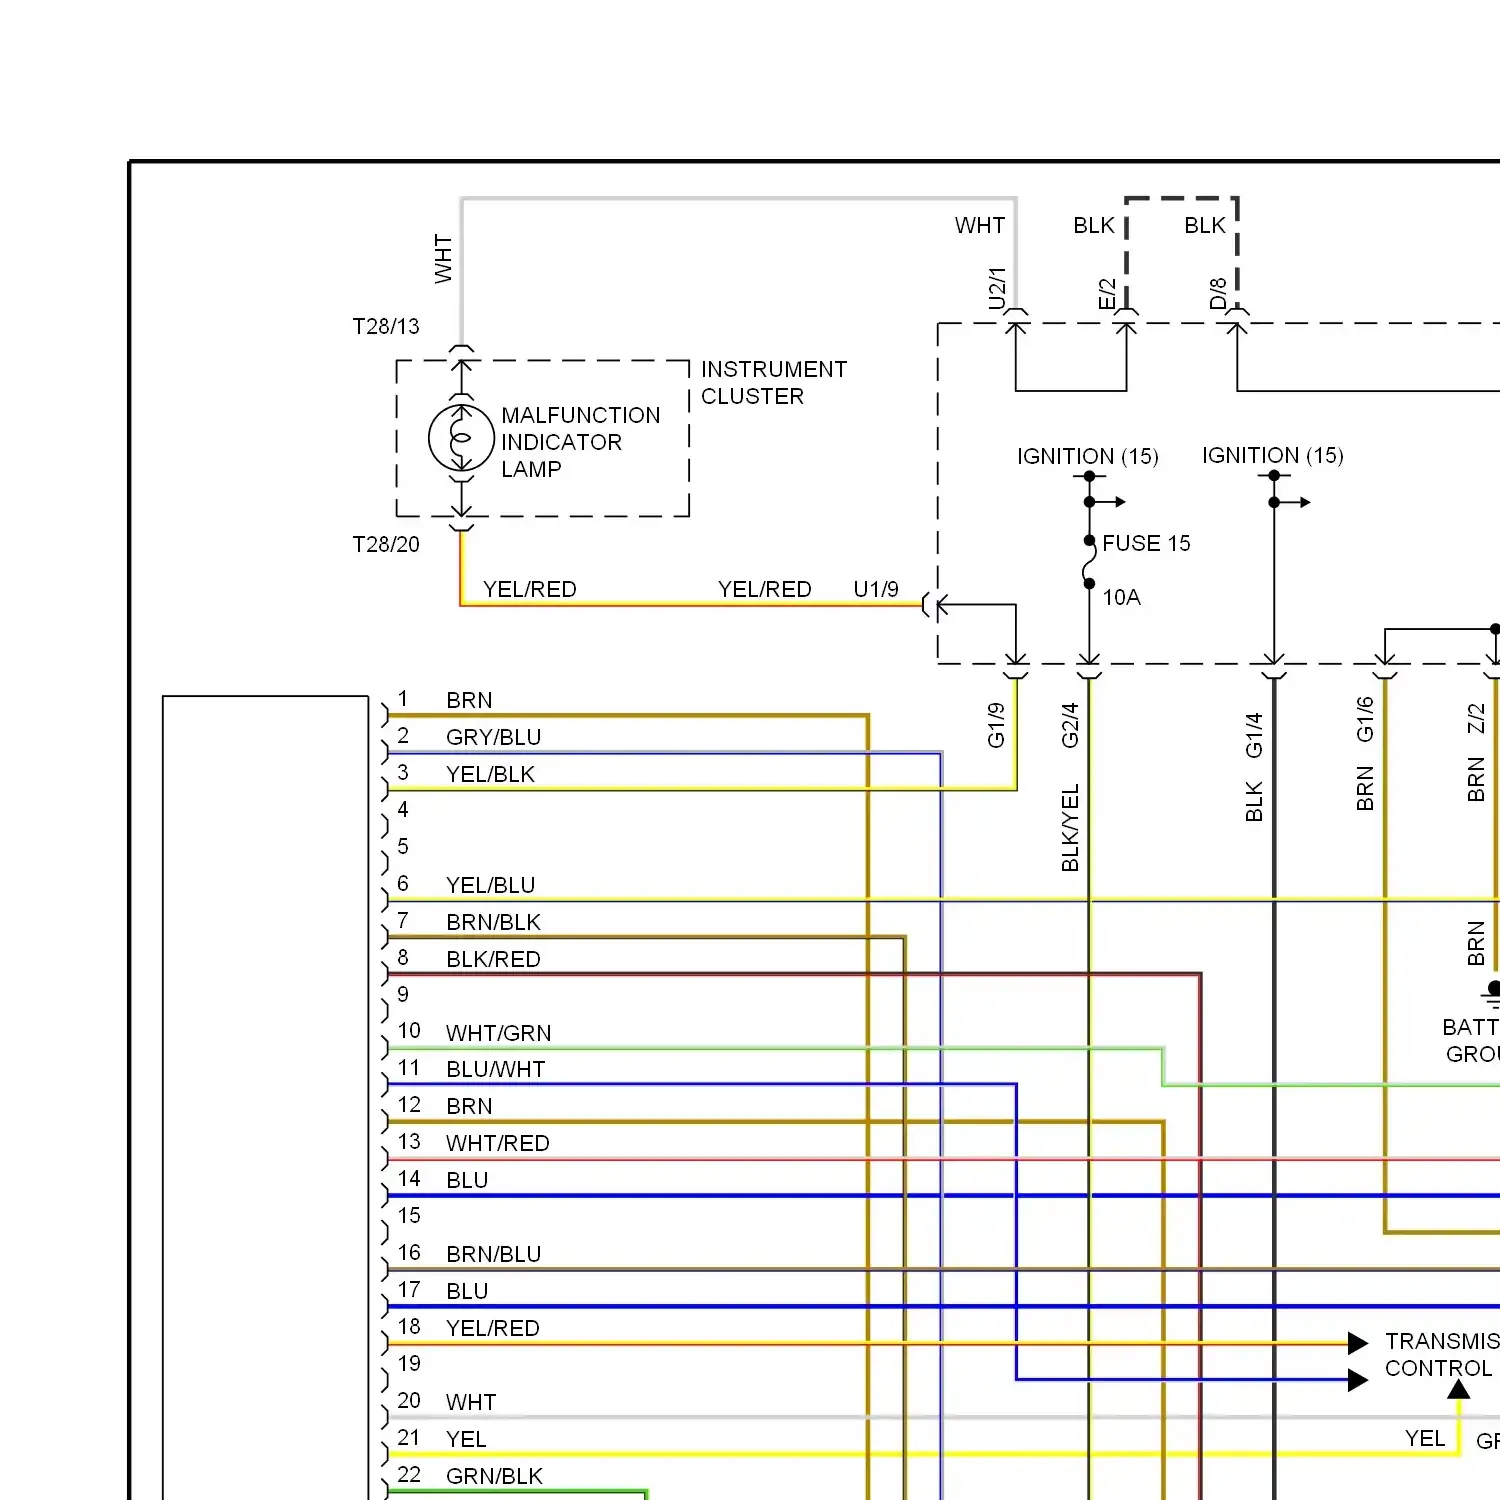Select pin 7 BRN/BLK wire label
The height and width of the screenshot is (1500, 1500).
(493, 922)
